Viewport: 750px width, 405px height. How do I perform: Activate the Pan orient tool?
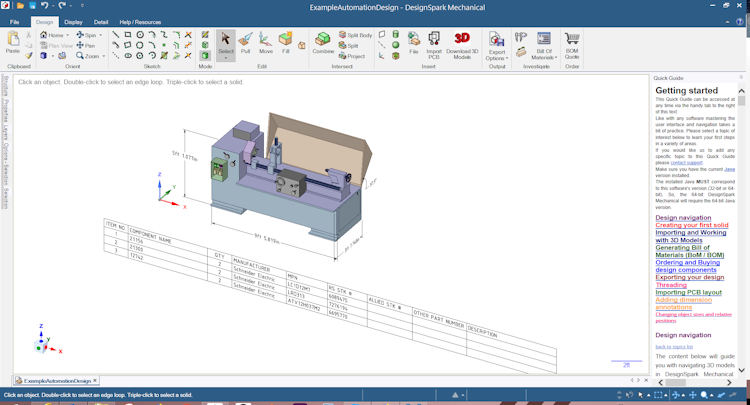(x=87, y=45)
